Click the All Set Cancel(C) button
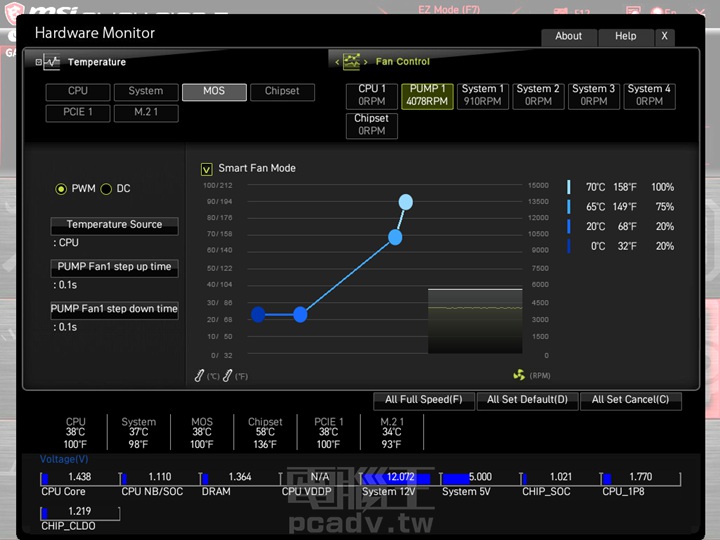This screenshot has height=540, width=720. pyautogui.click(x=630, y=400)
